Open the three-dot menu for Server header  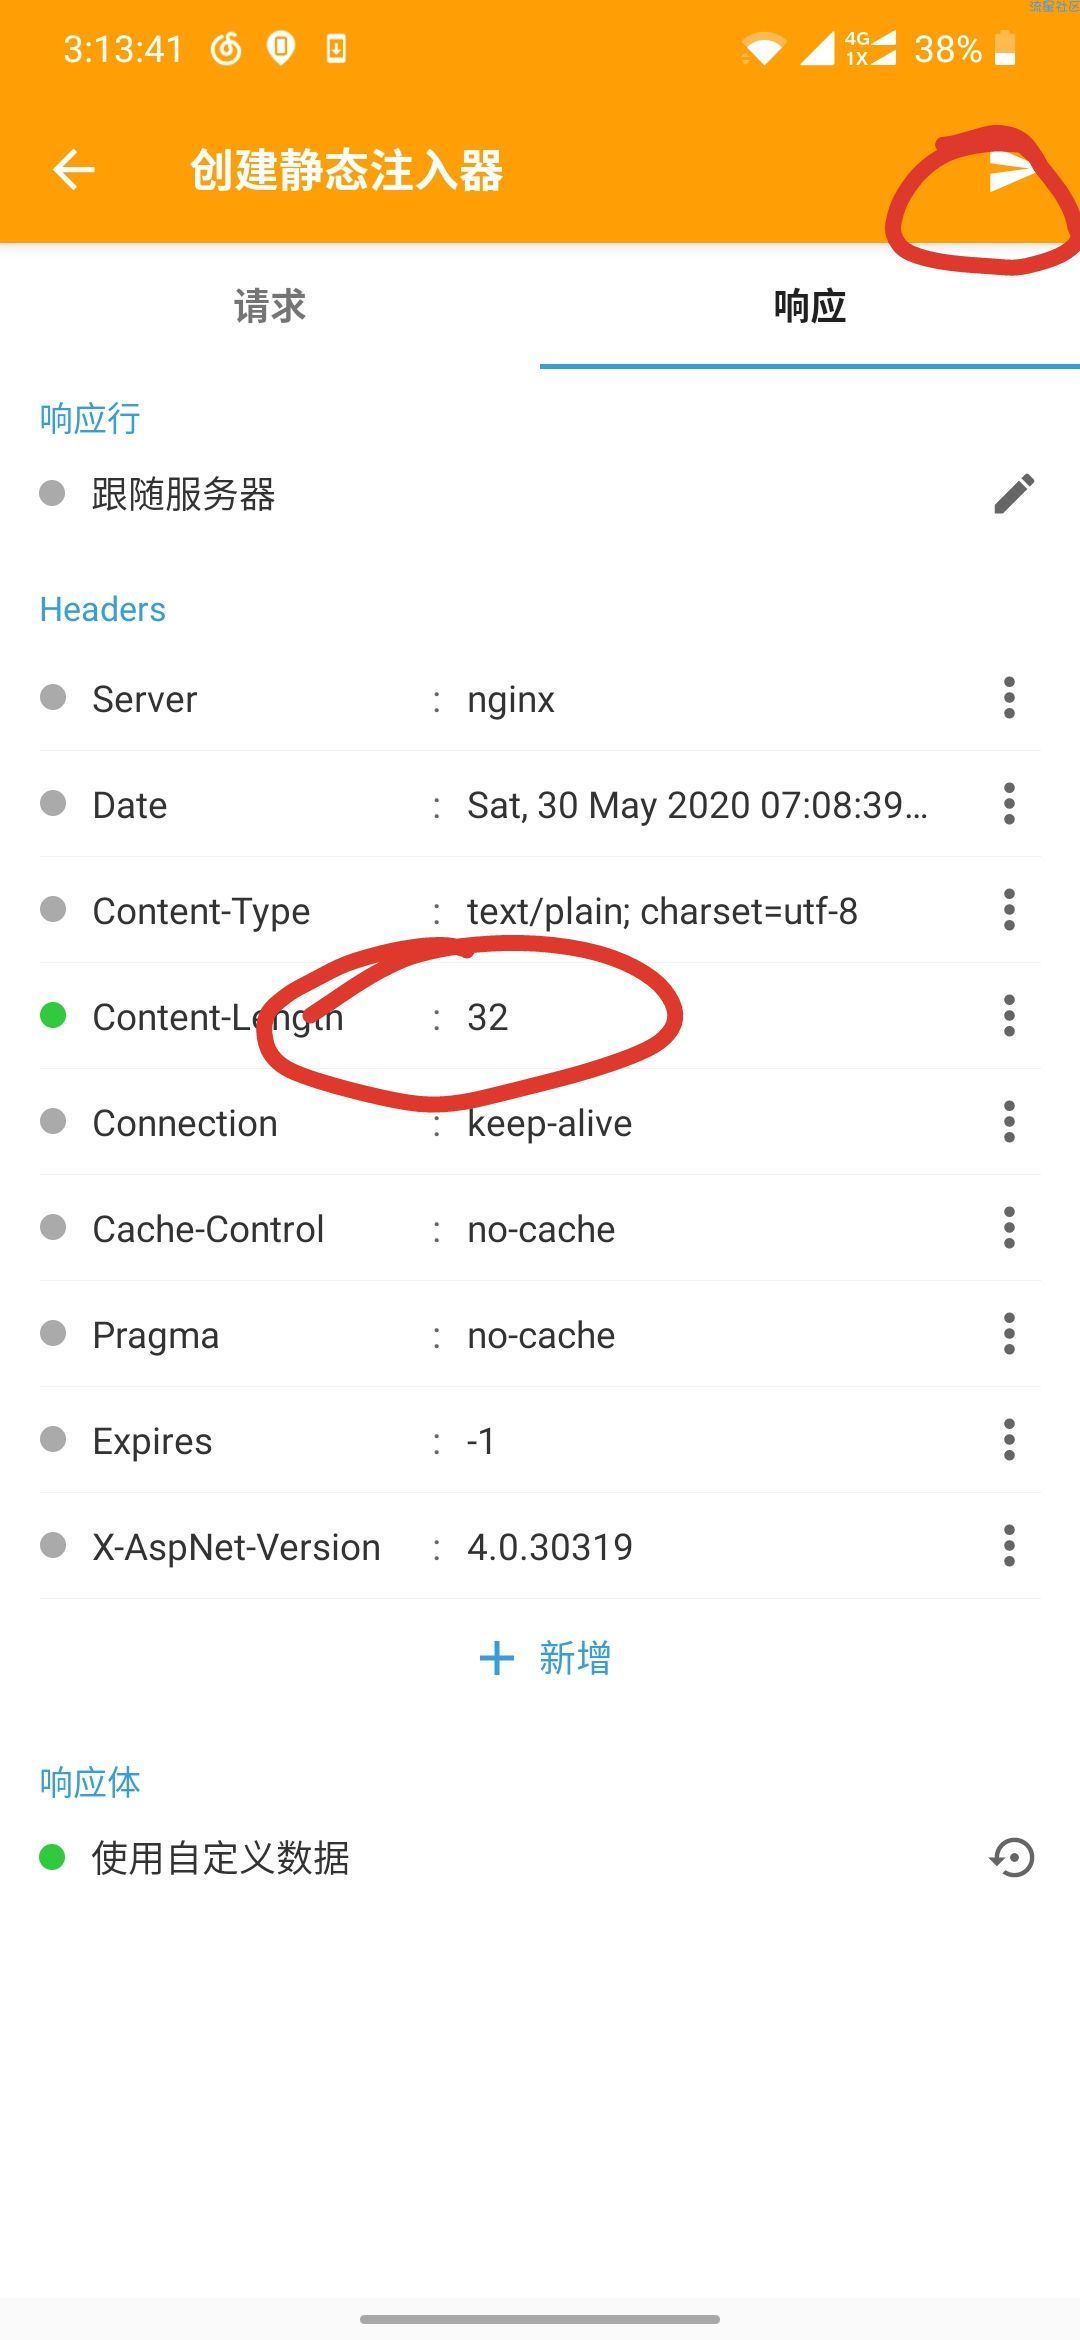click(1009, 698)
